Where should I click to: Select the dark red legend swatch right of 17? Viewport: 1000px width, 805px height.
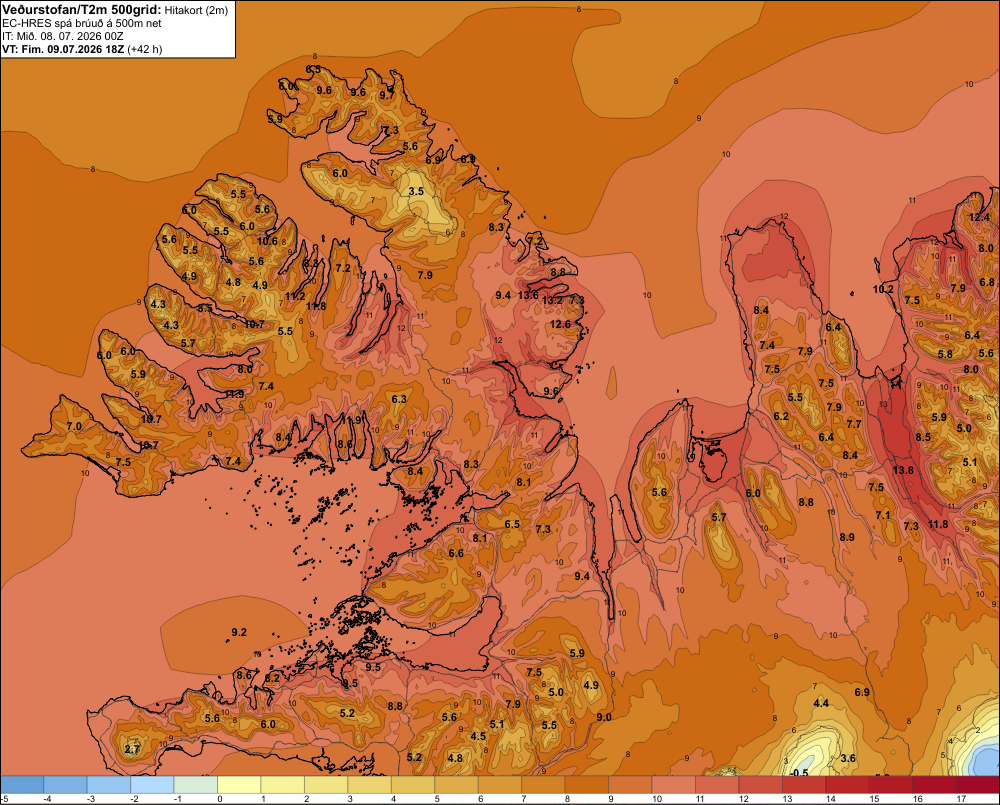tap(978, 785)
